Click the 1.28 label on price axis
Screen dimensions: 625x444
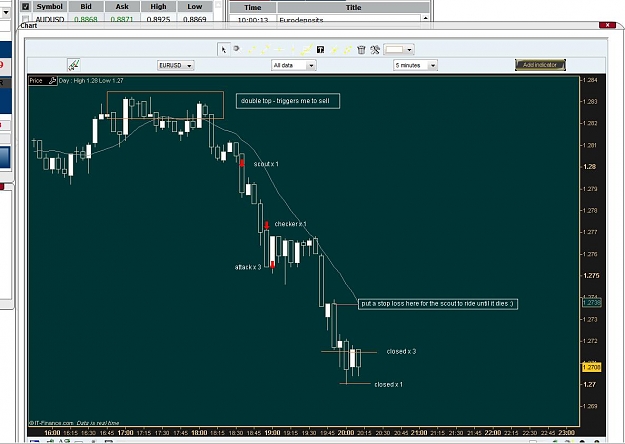(x=590, y=167)
